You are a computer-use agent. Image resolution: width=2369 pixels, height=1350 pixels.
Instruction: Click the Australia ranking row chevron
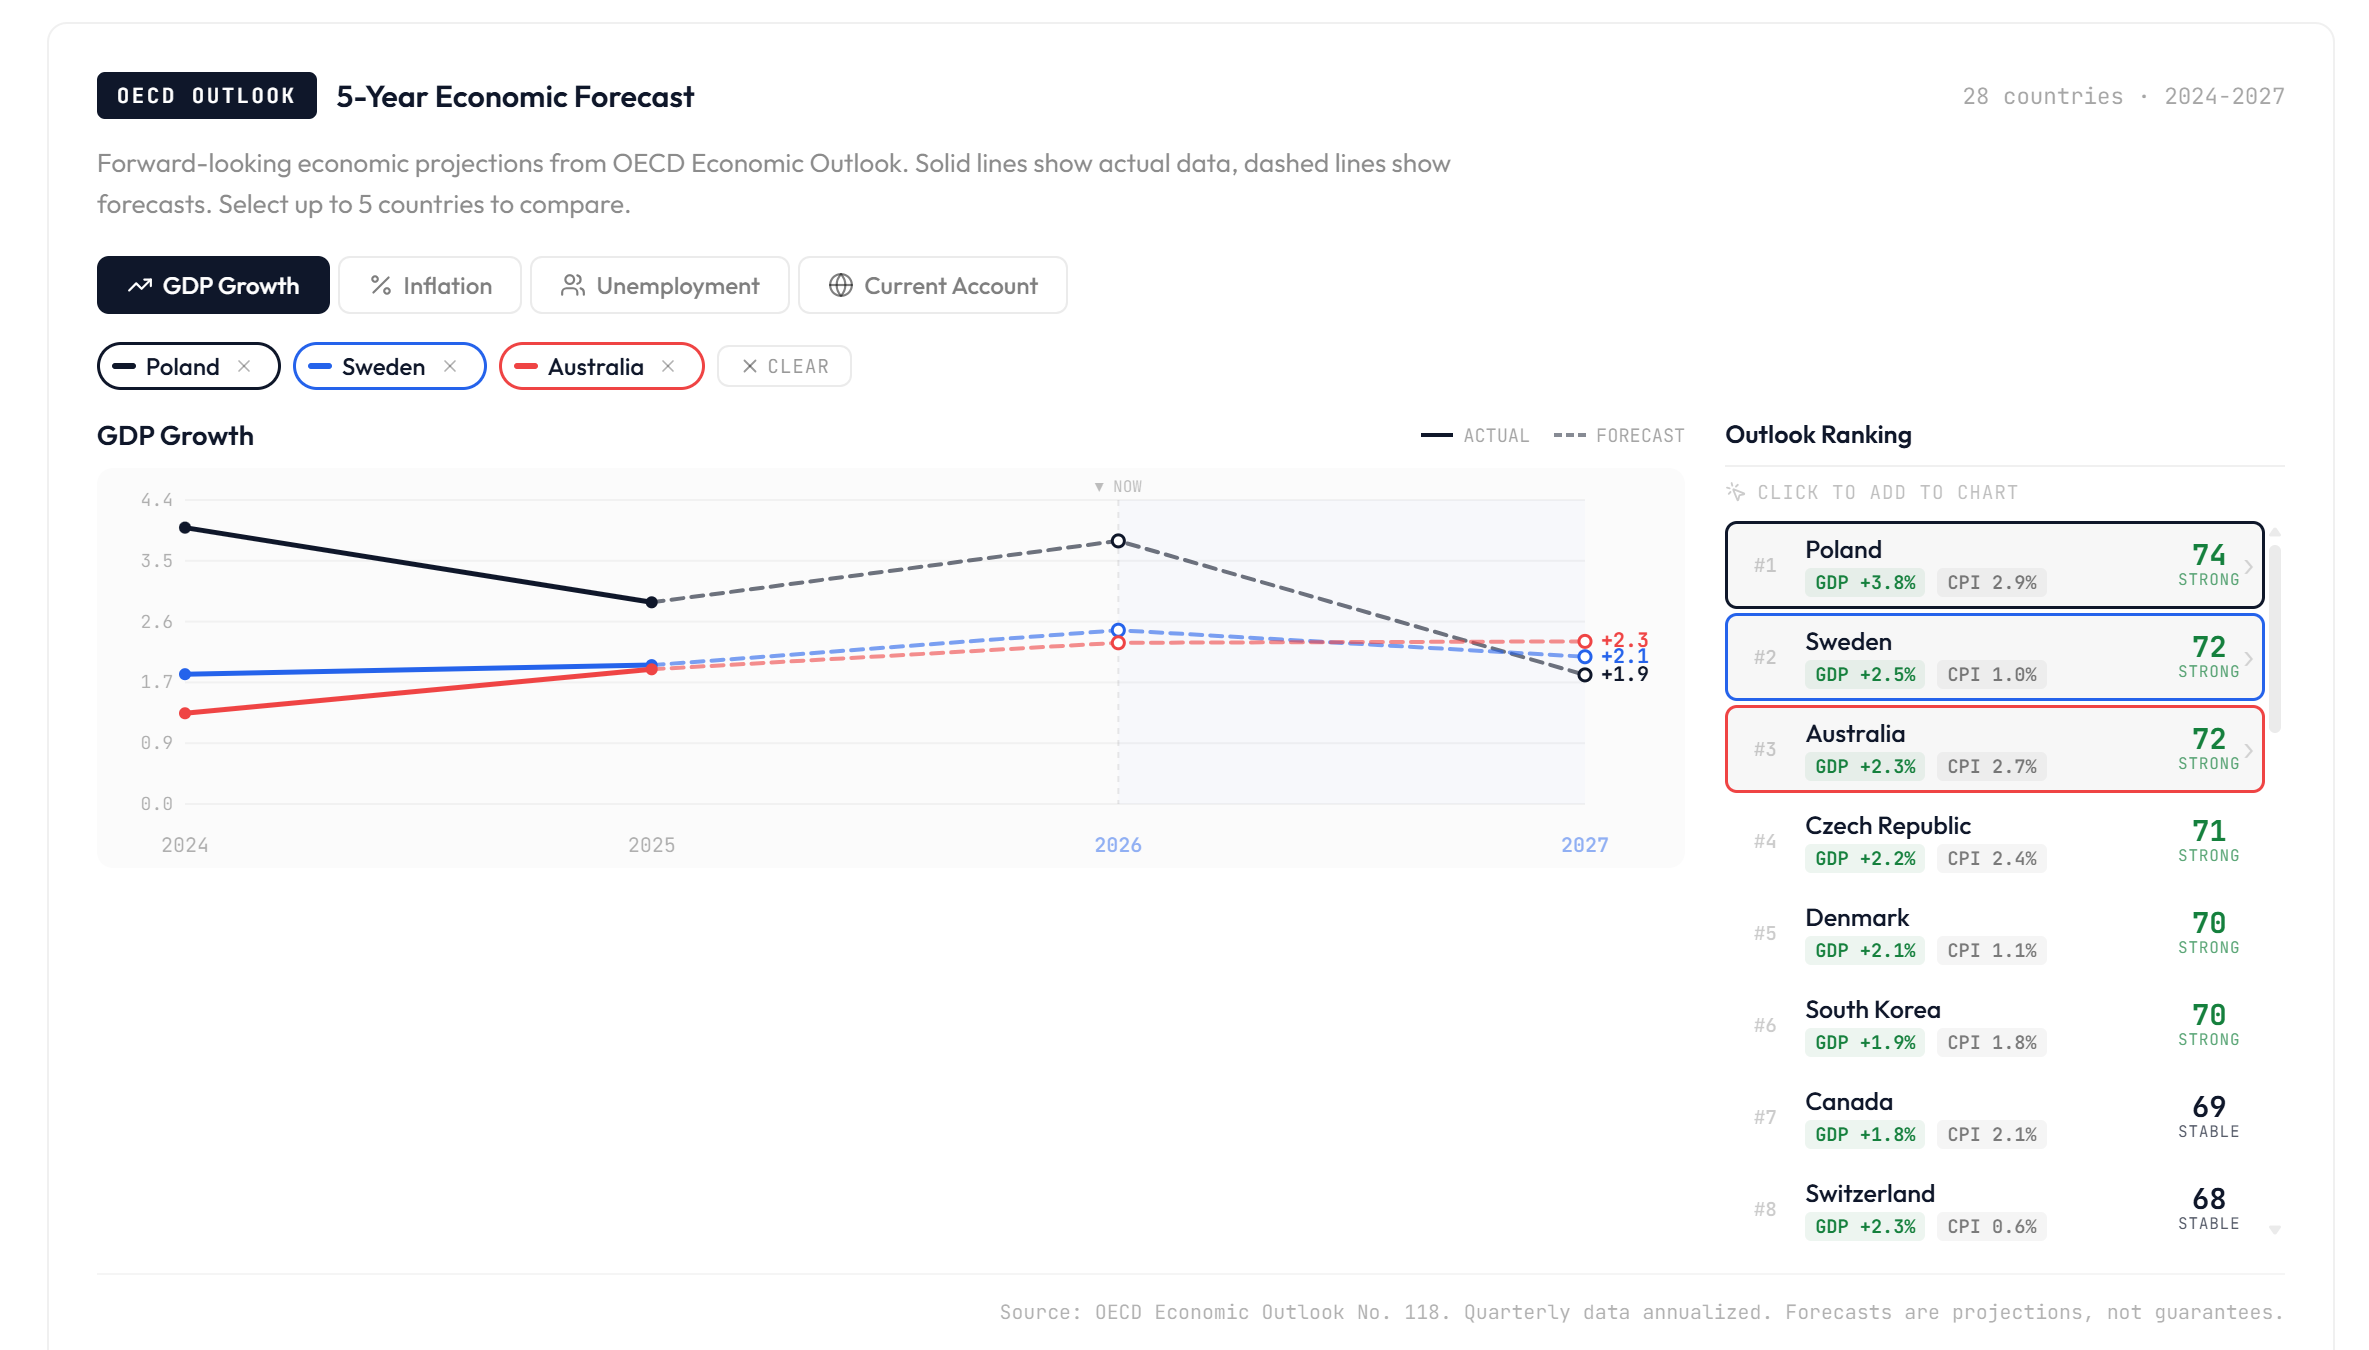click(x=2248, y=750)
